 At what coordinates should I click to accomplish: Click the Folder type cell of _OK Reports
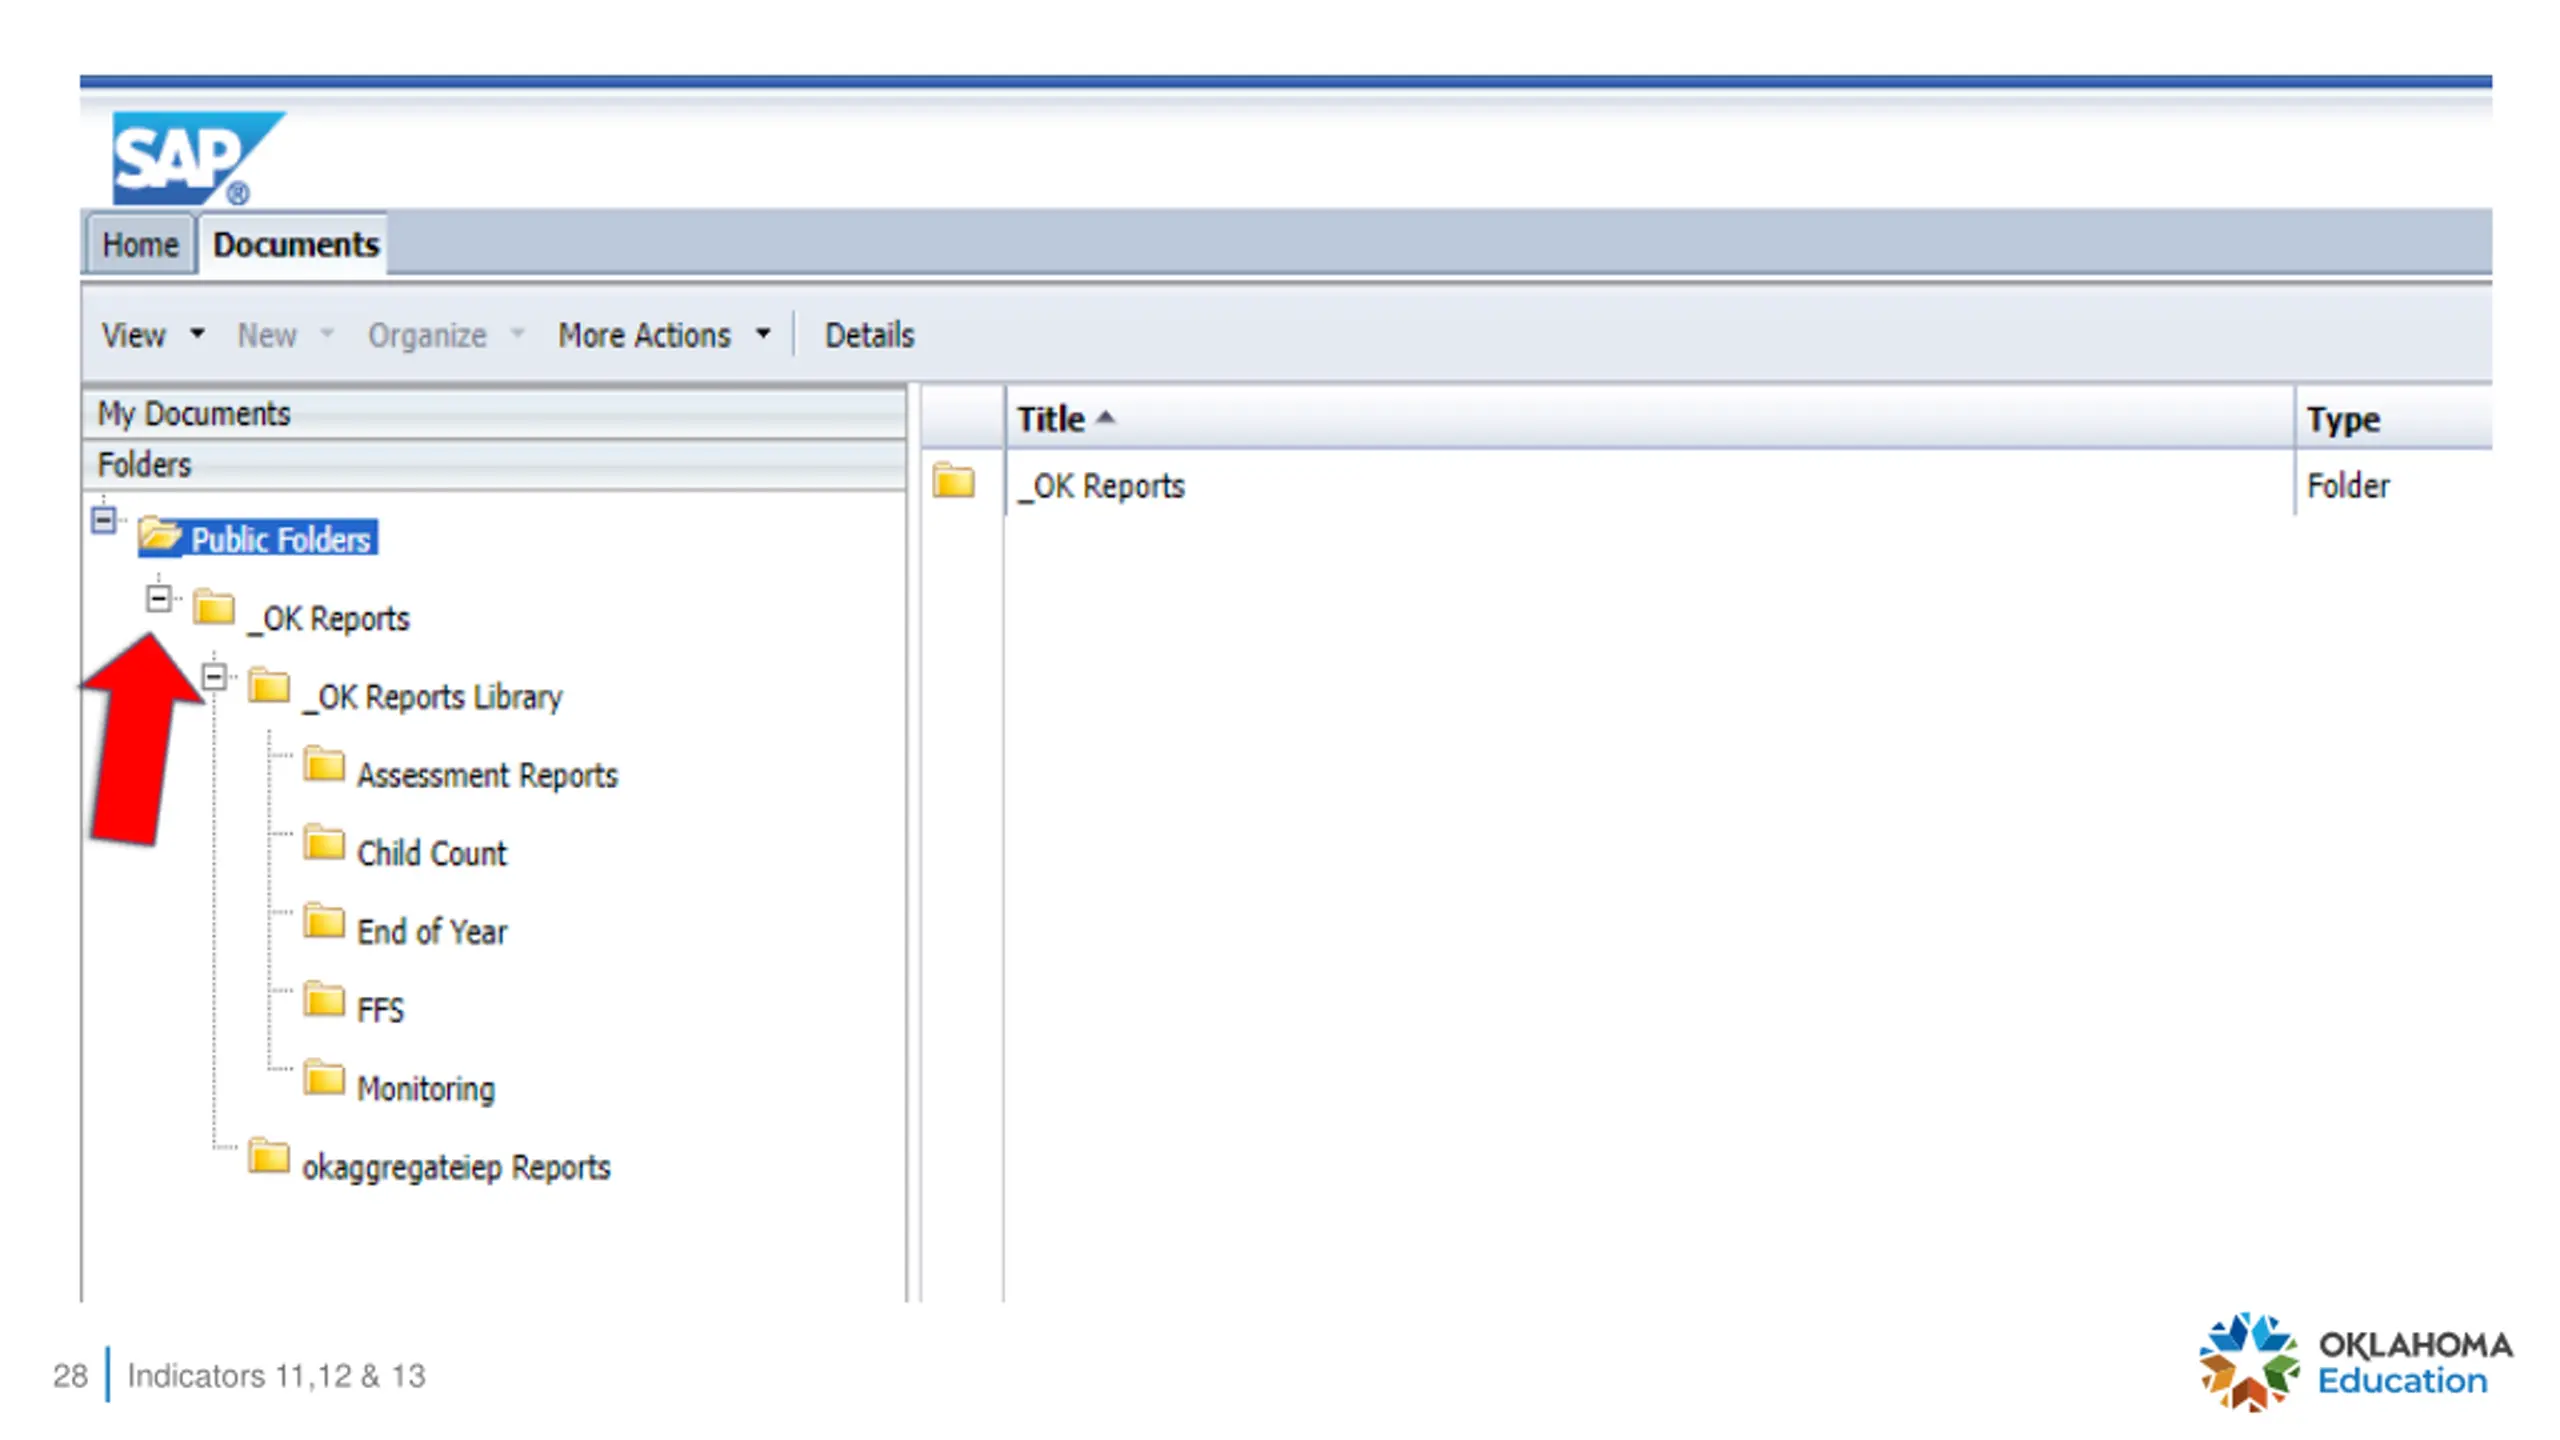(2348, 486)
